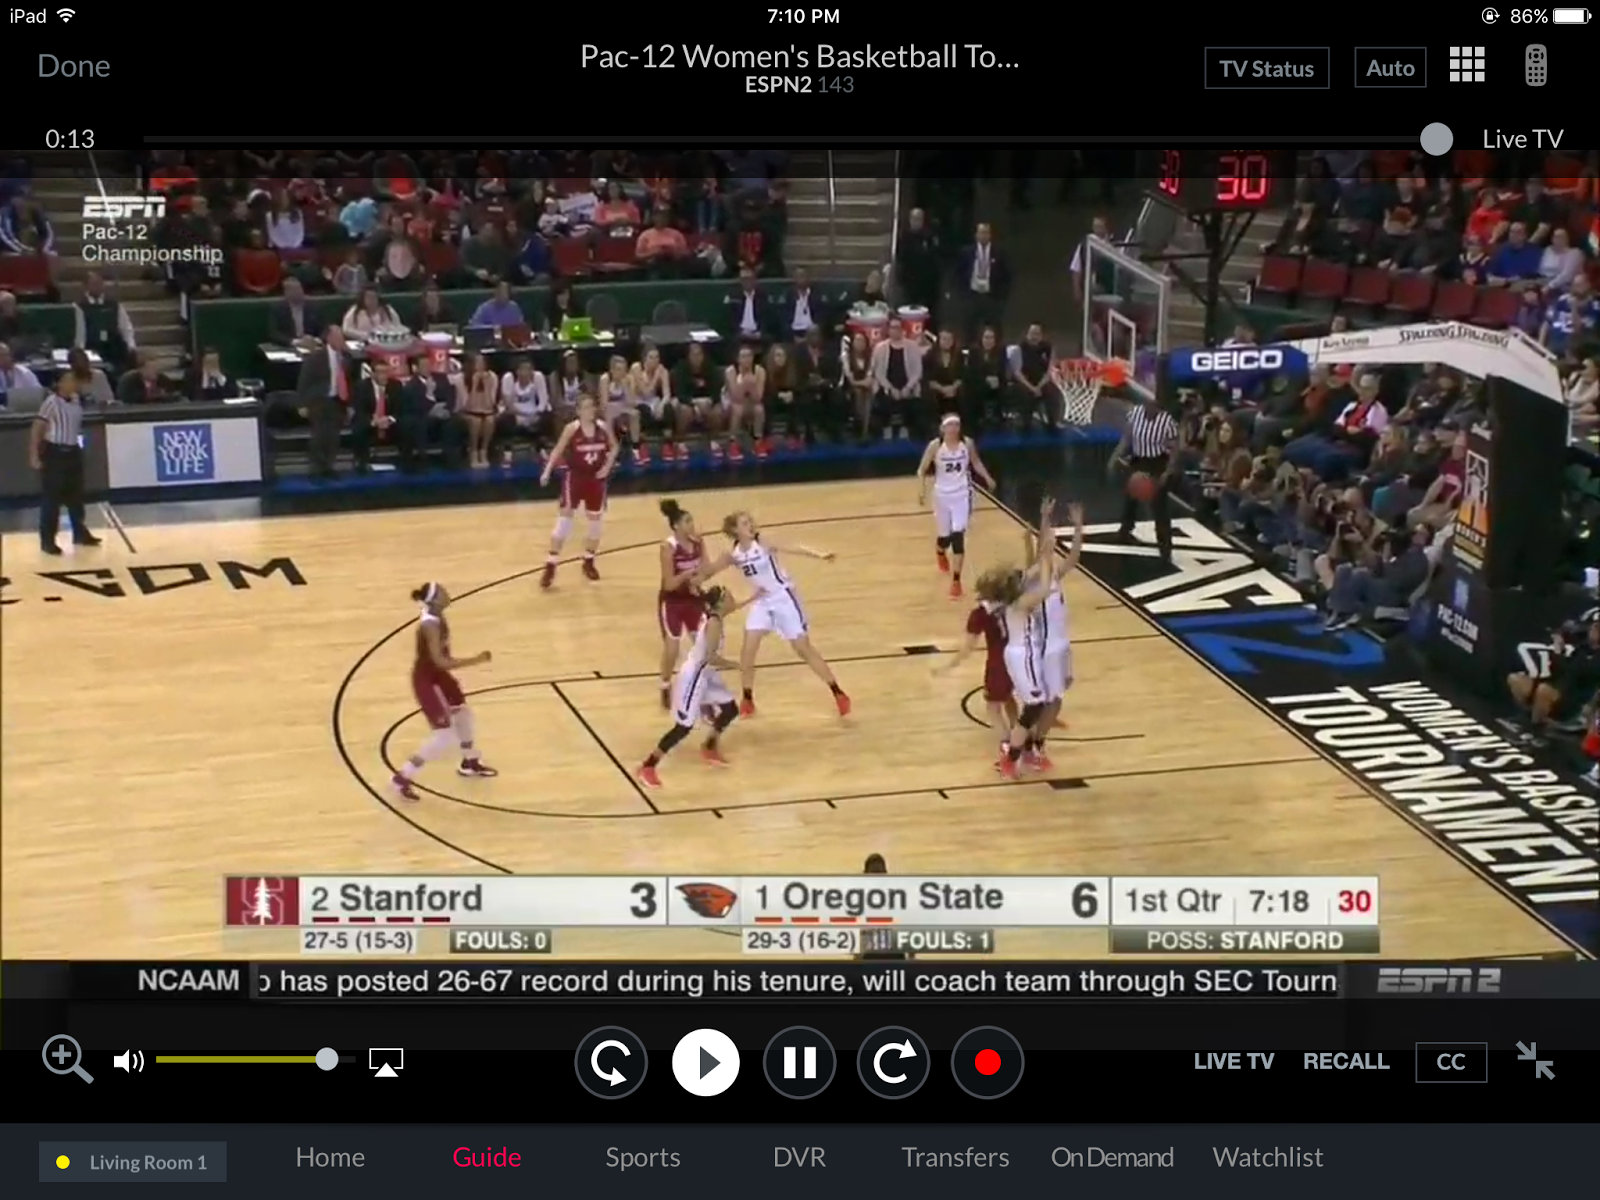Mute the volume speaker icon

coord(129,1062)
